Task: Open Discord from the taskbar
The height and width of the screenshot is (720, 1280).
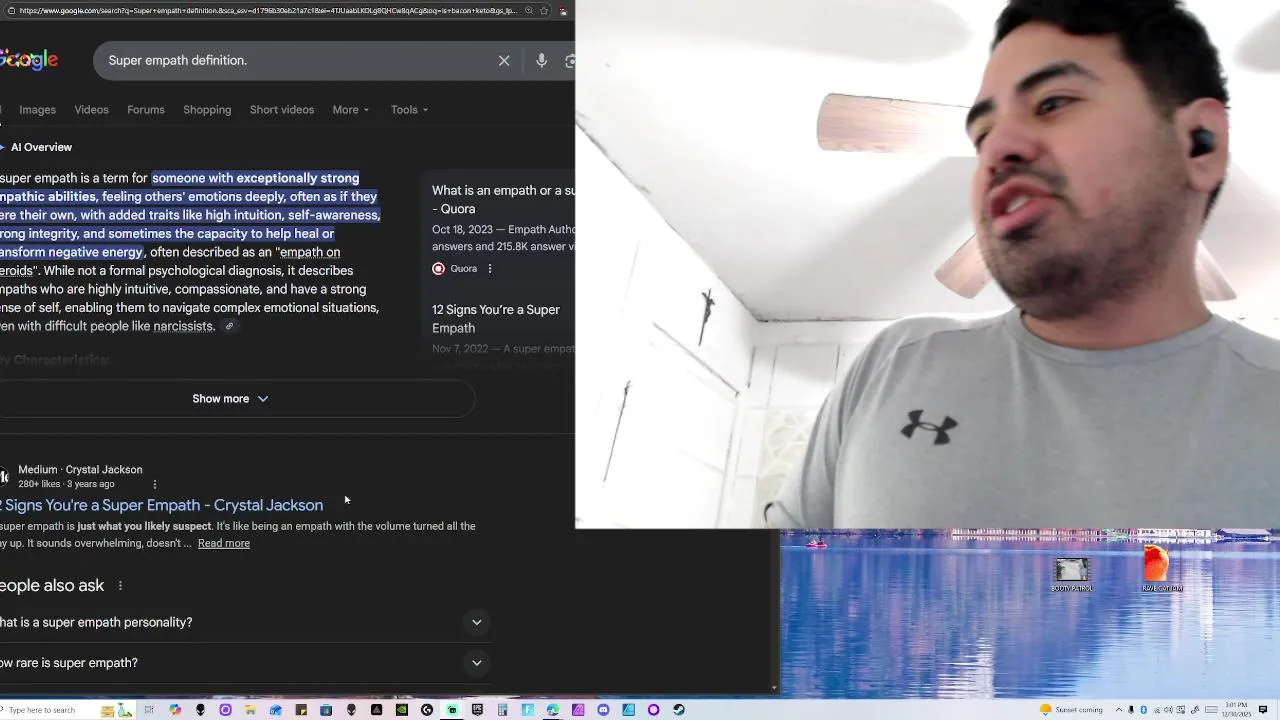Action: coord(603,710)
